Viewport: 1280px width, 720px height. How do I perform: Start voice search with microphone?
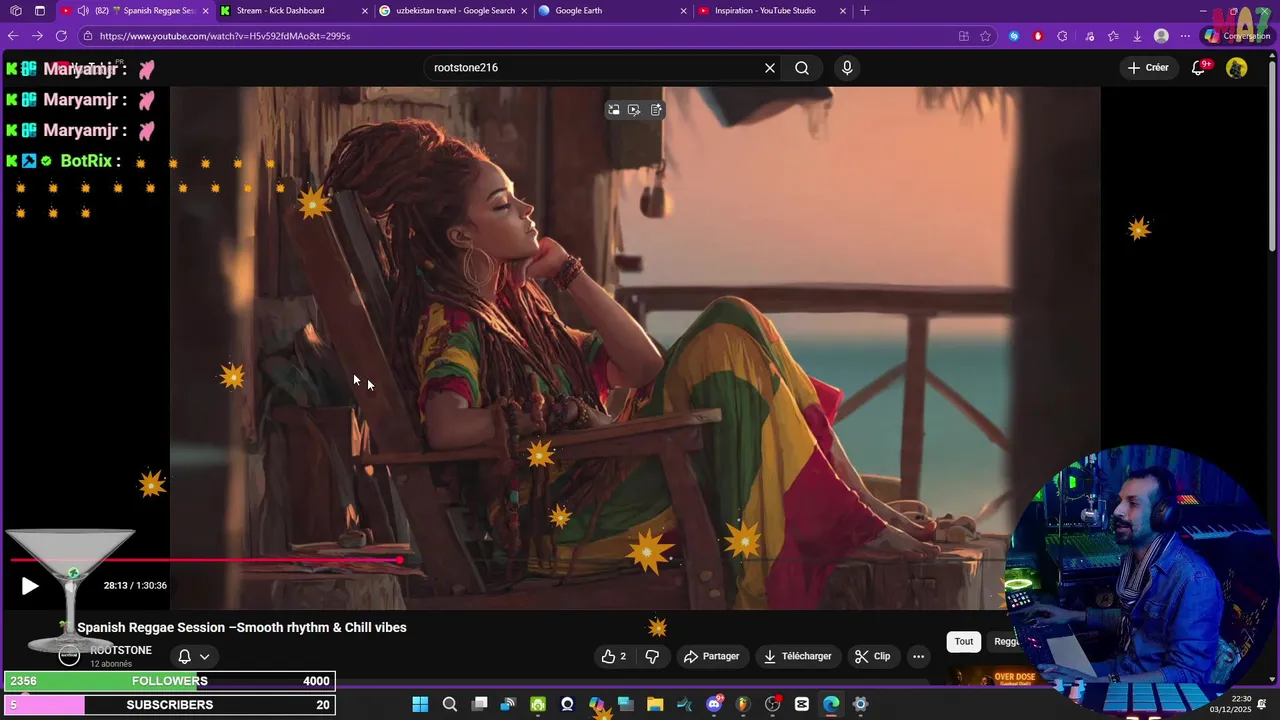847,68
